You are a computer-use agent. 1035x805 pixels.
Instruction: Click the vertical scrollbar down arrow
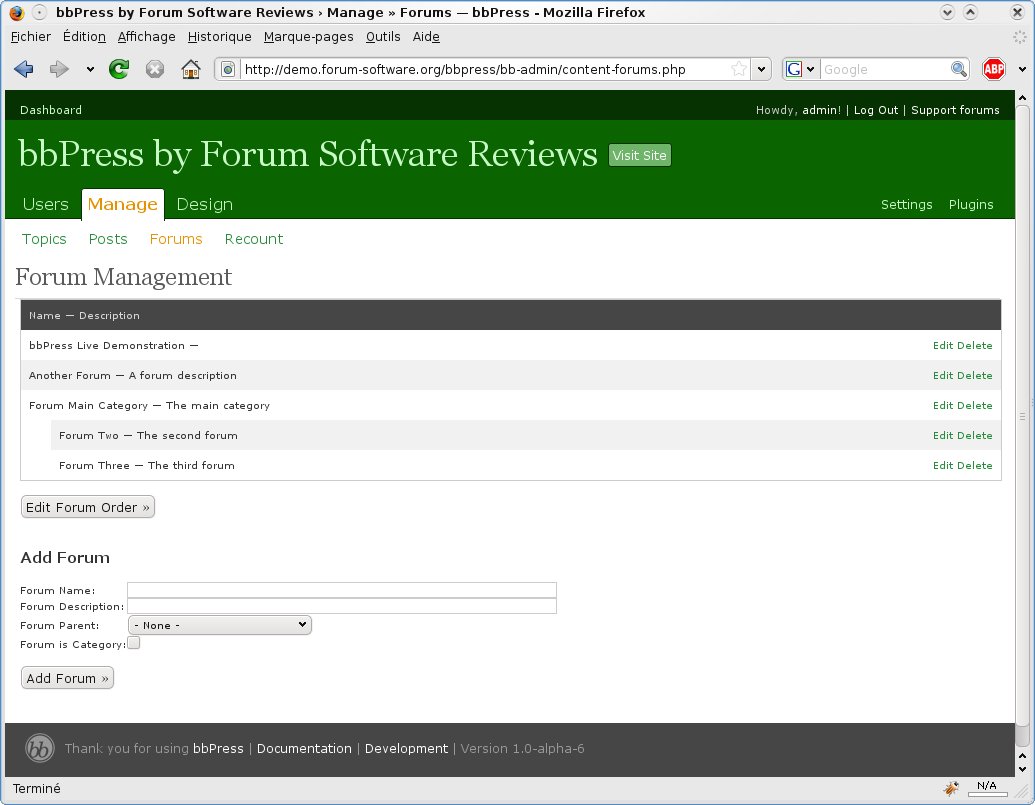(1022, 769)
